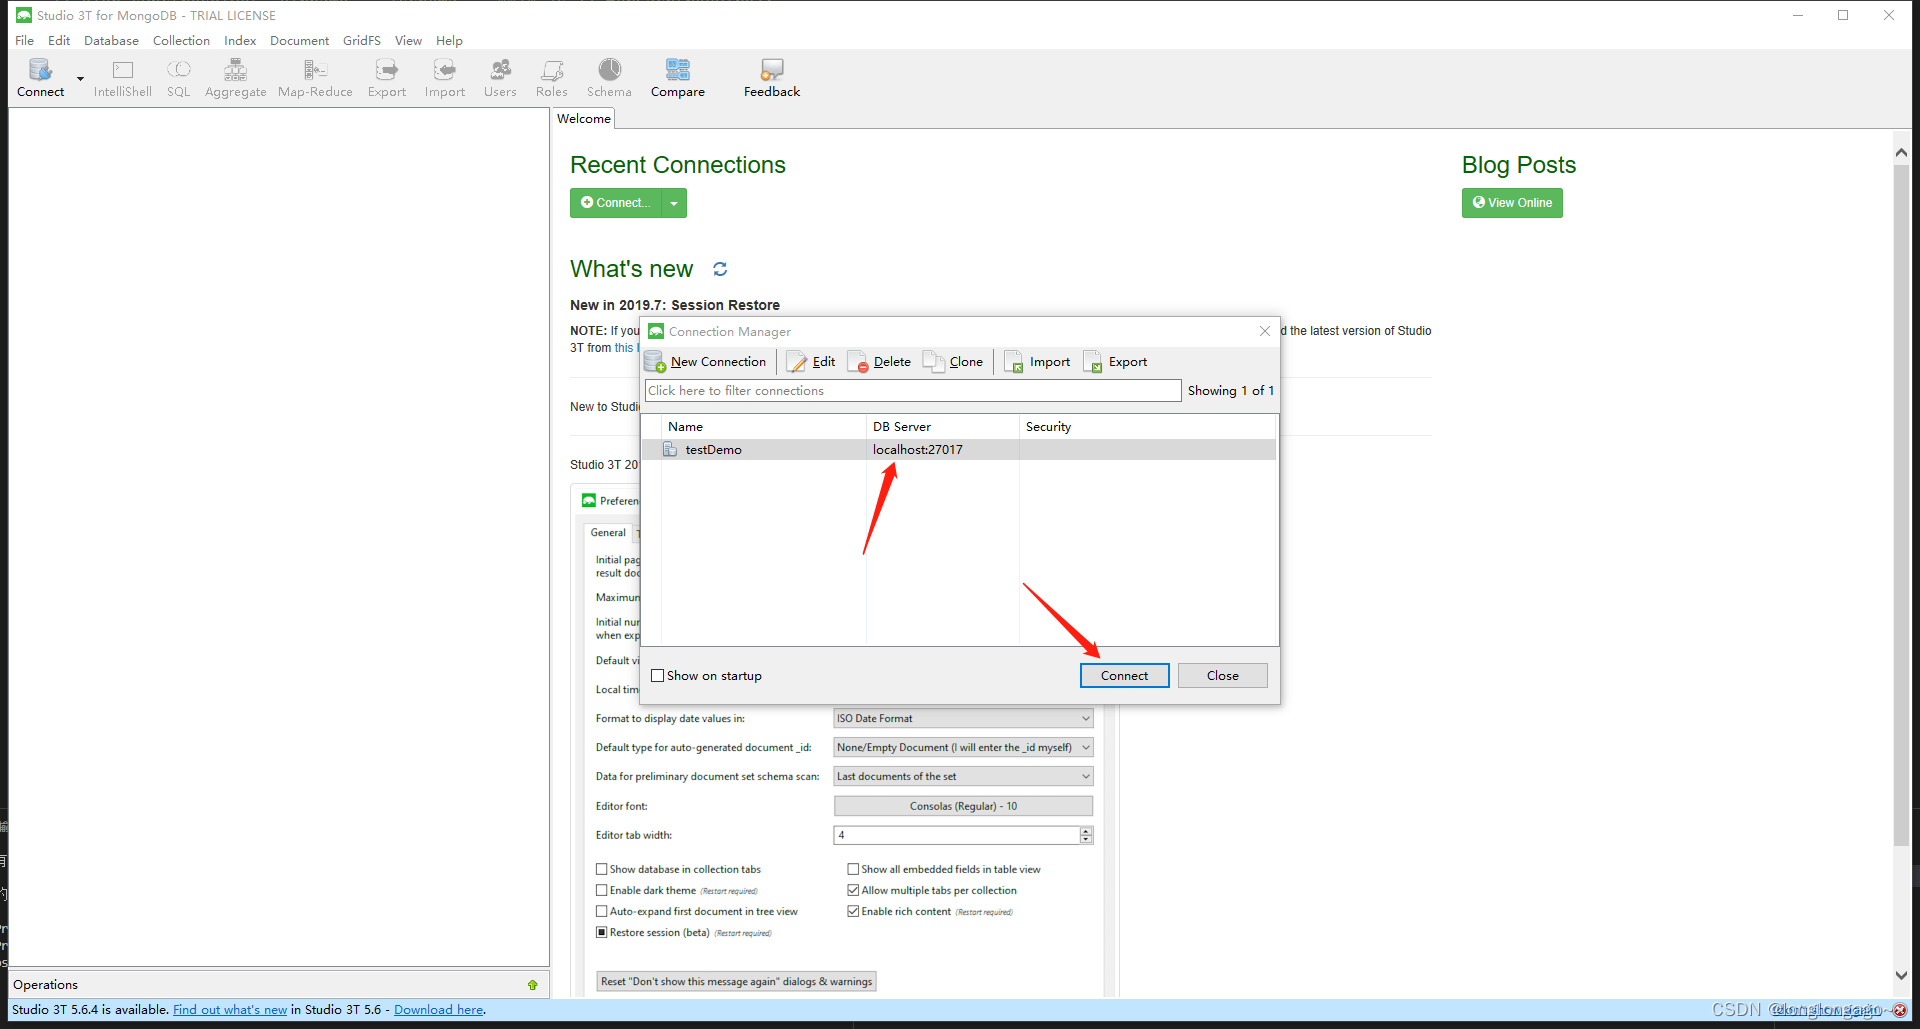Viewport: 1920px width, 1029px height.
Task: Click the SQL toolbar icon
Action: point(178,77)
